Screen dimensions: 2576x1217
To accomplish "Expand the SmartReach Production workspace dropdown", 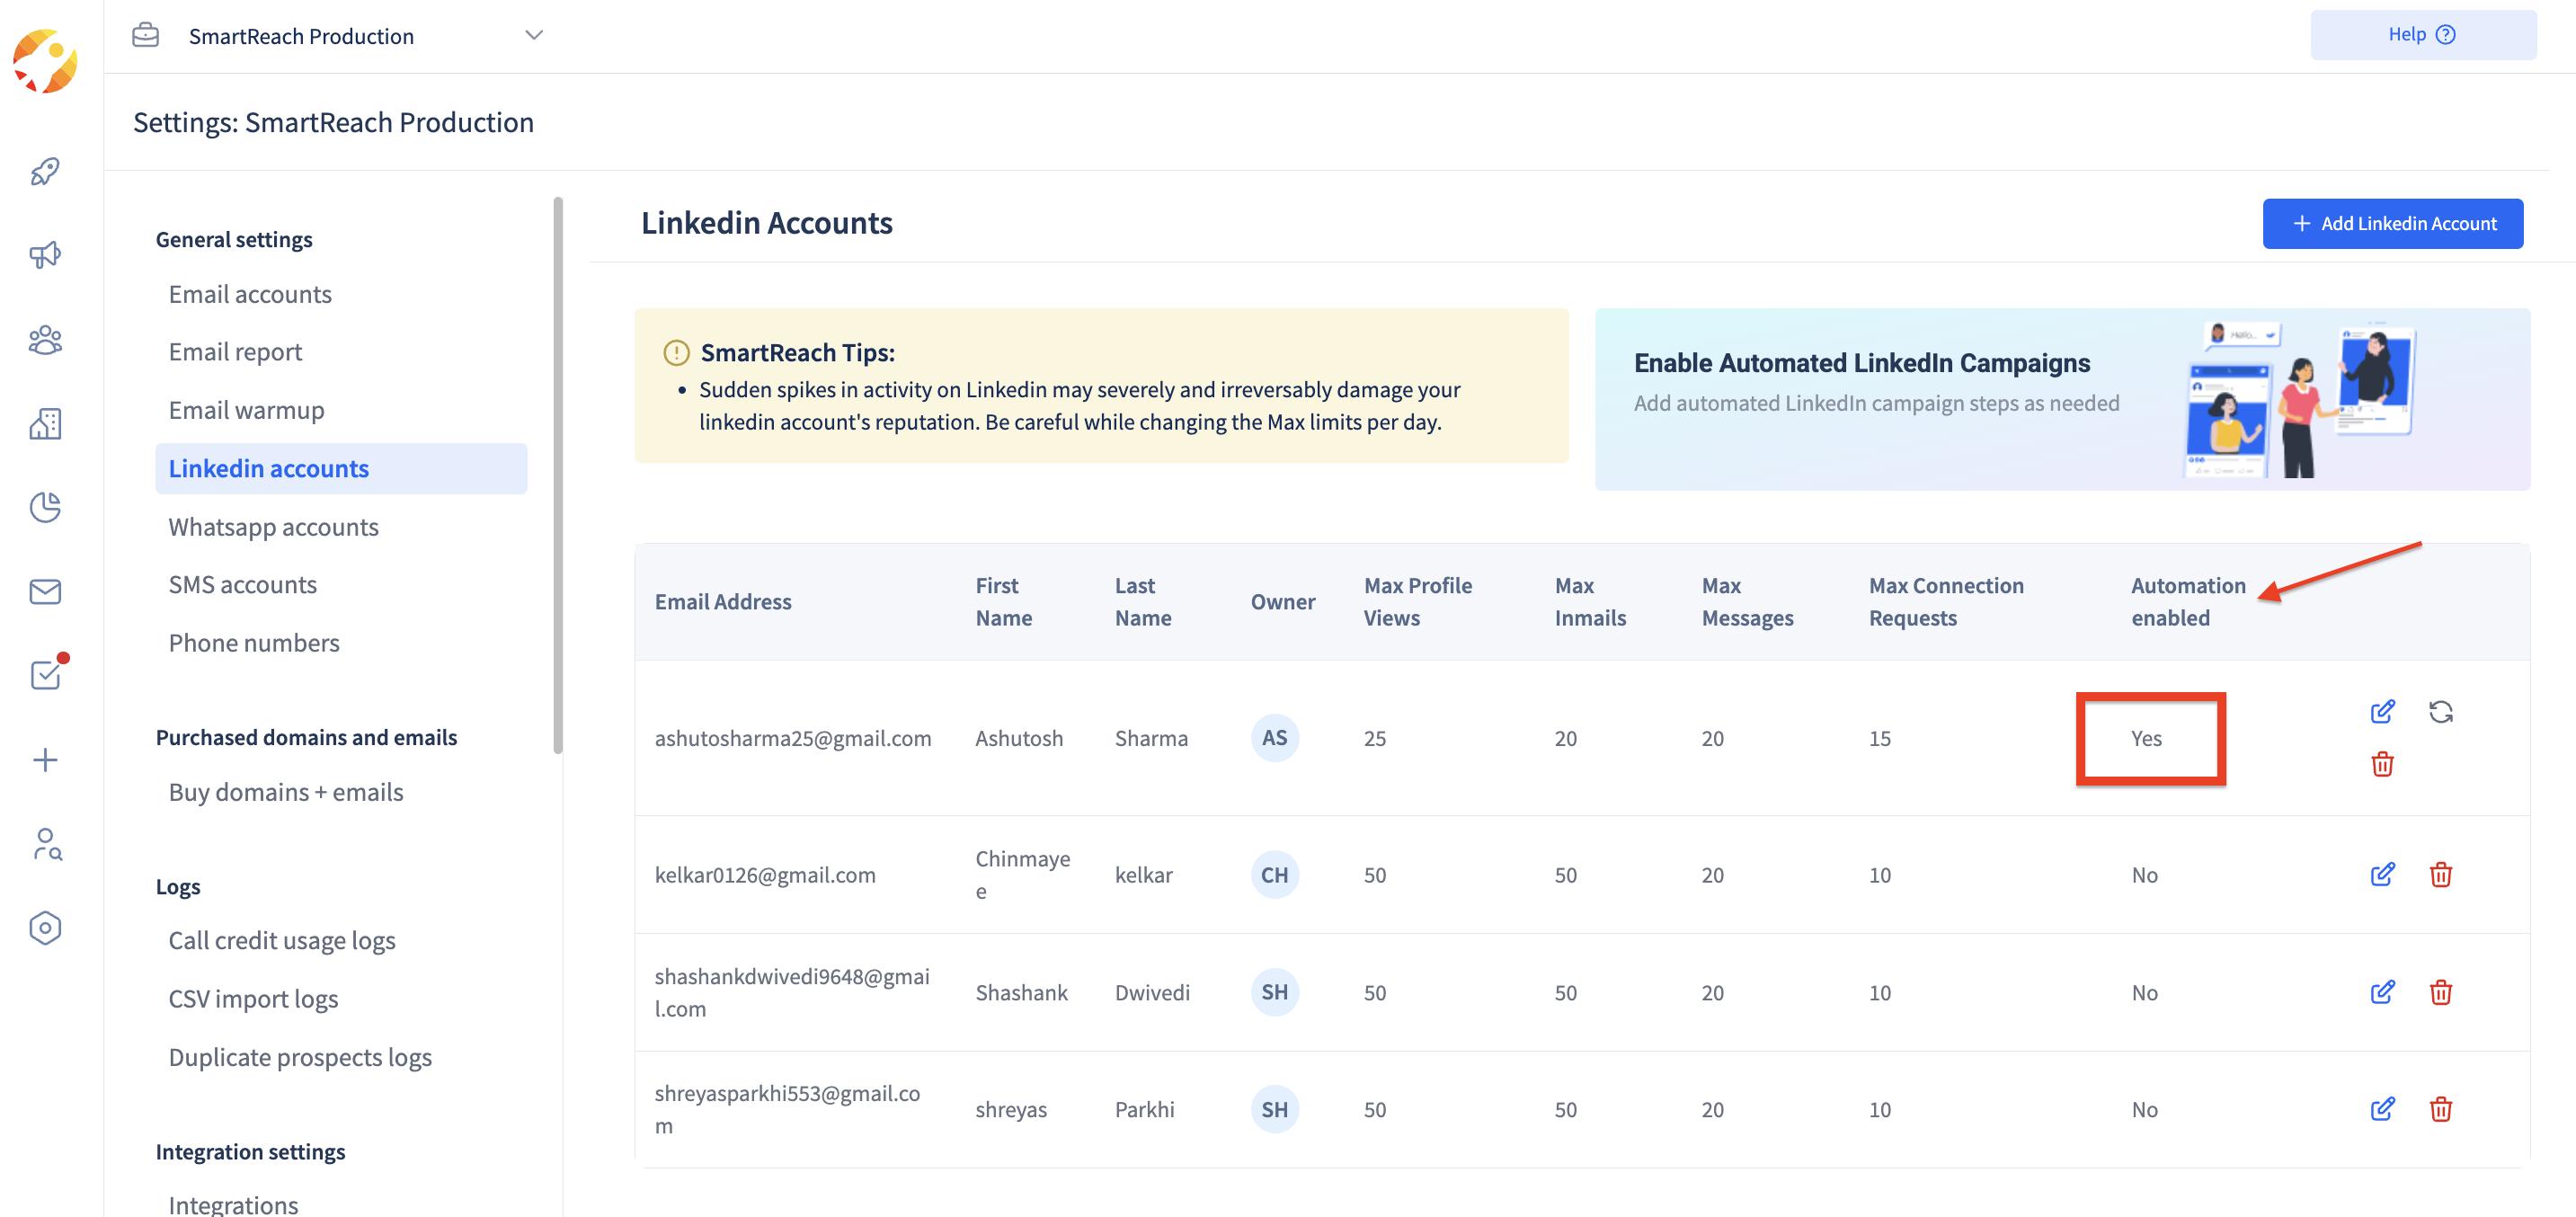I will (534, 35).
